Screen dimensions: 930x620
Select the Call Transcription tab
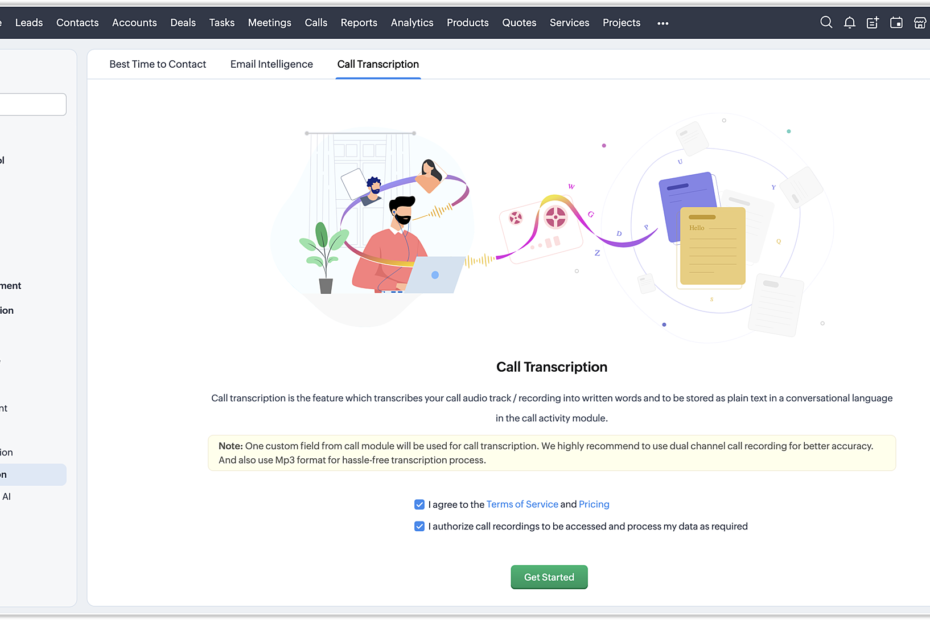(x=378, y=64)
